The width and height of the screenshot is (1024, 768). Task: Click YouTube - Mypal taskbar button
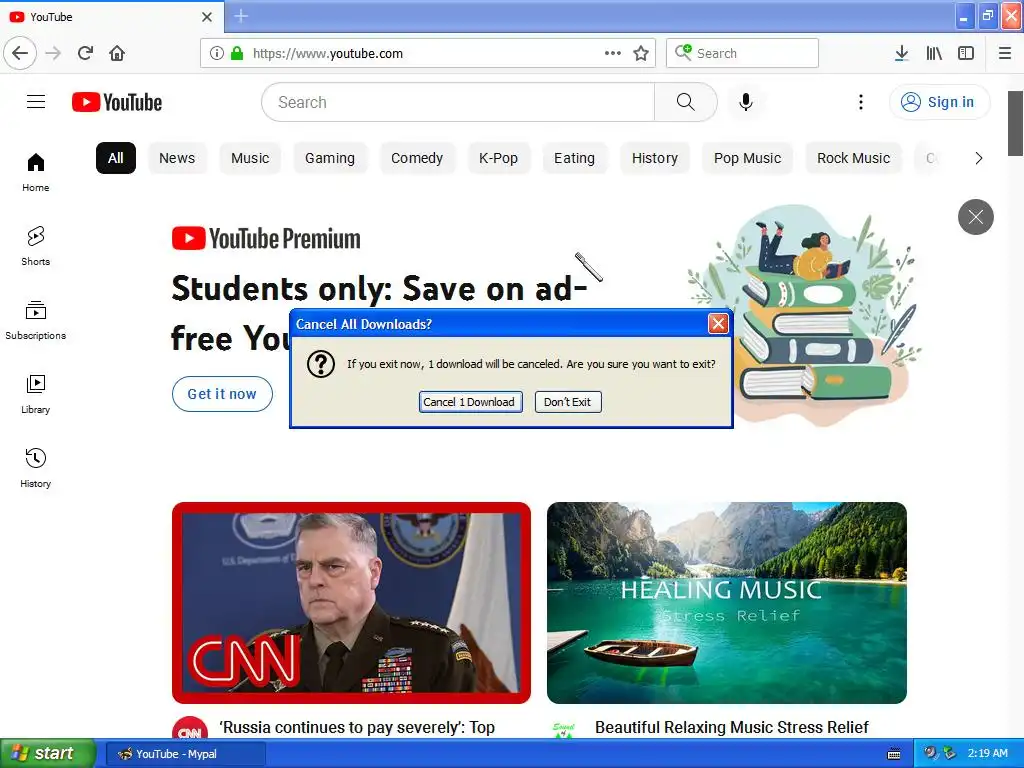pyautogui.click(x=185, y=754)
